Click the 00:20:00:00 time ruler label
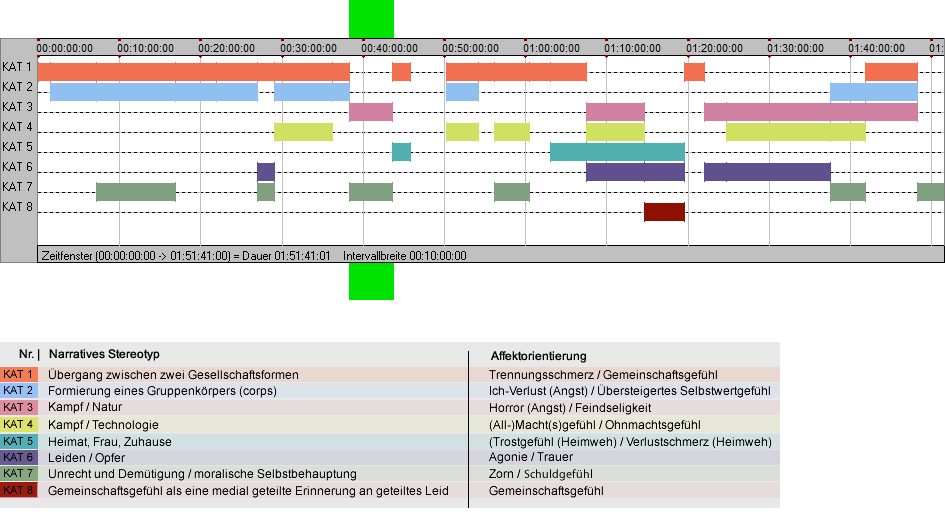Viewport: 945px width, 530px height. (227, 48)
